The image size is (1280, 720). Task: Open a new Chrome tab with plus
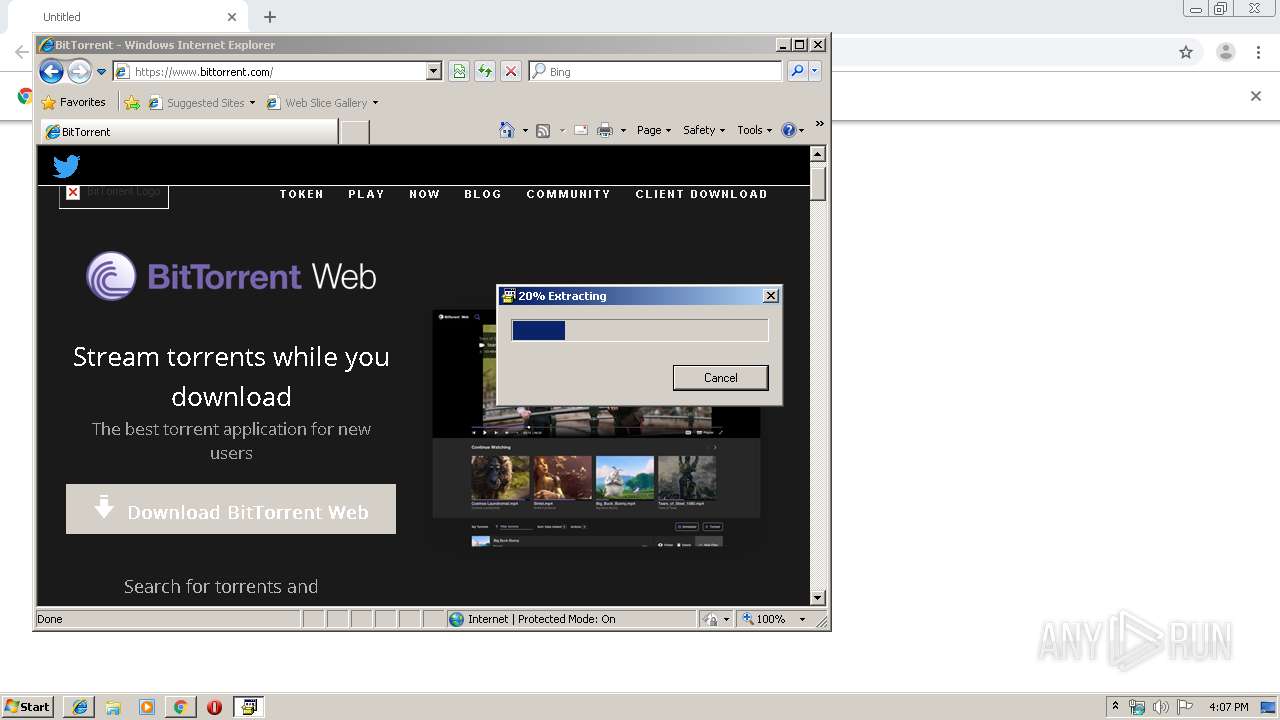point(270,17)
